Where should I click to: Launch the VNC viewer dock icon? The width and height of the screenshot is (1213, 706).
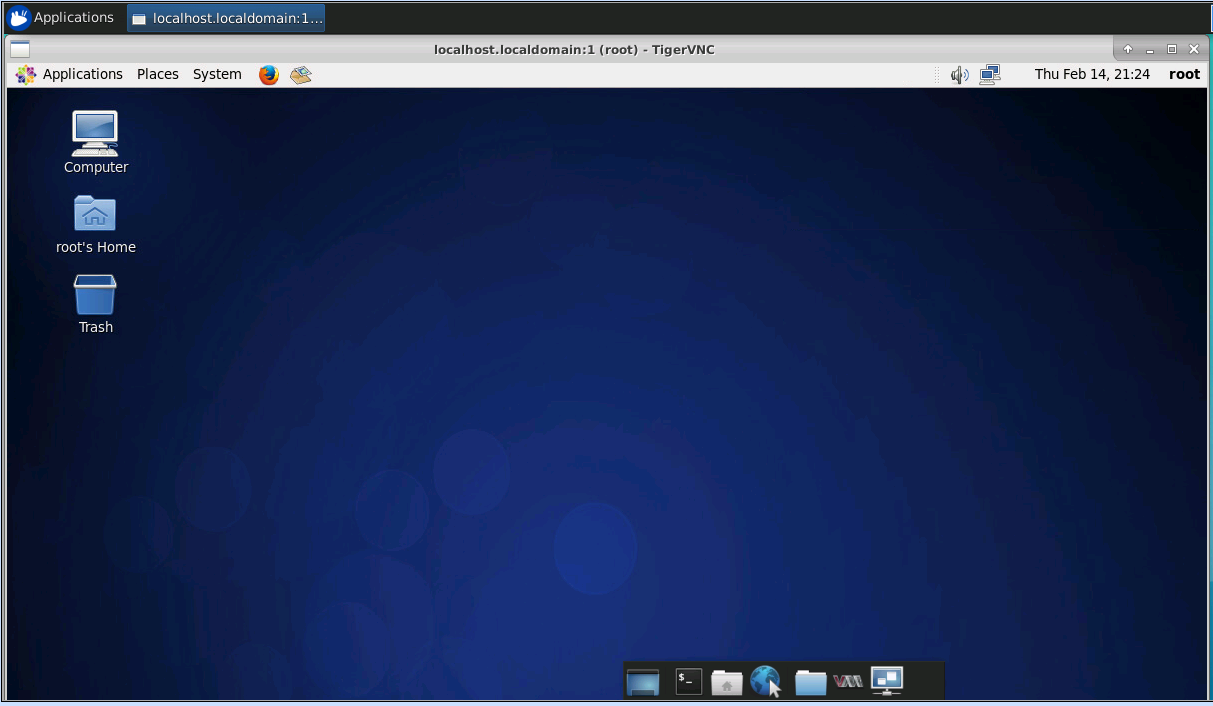click(x=848, y=682)
